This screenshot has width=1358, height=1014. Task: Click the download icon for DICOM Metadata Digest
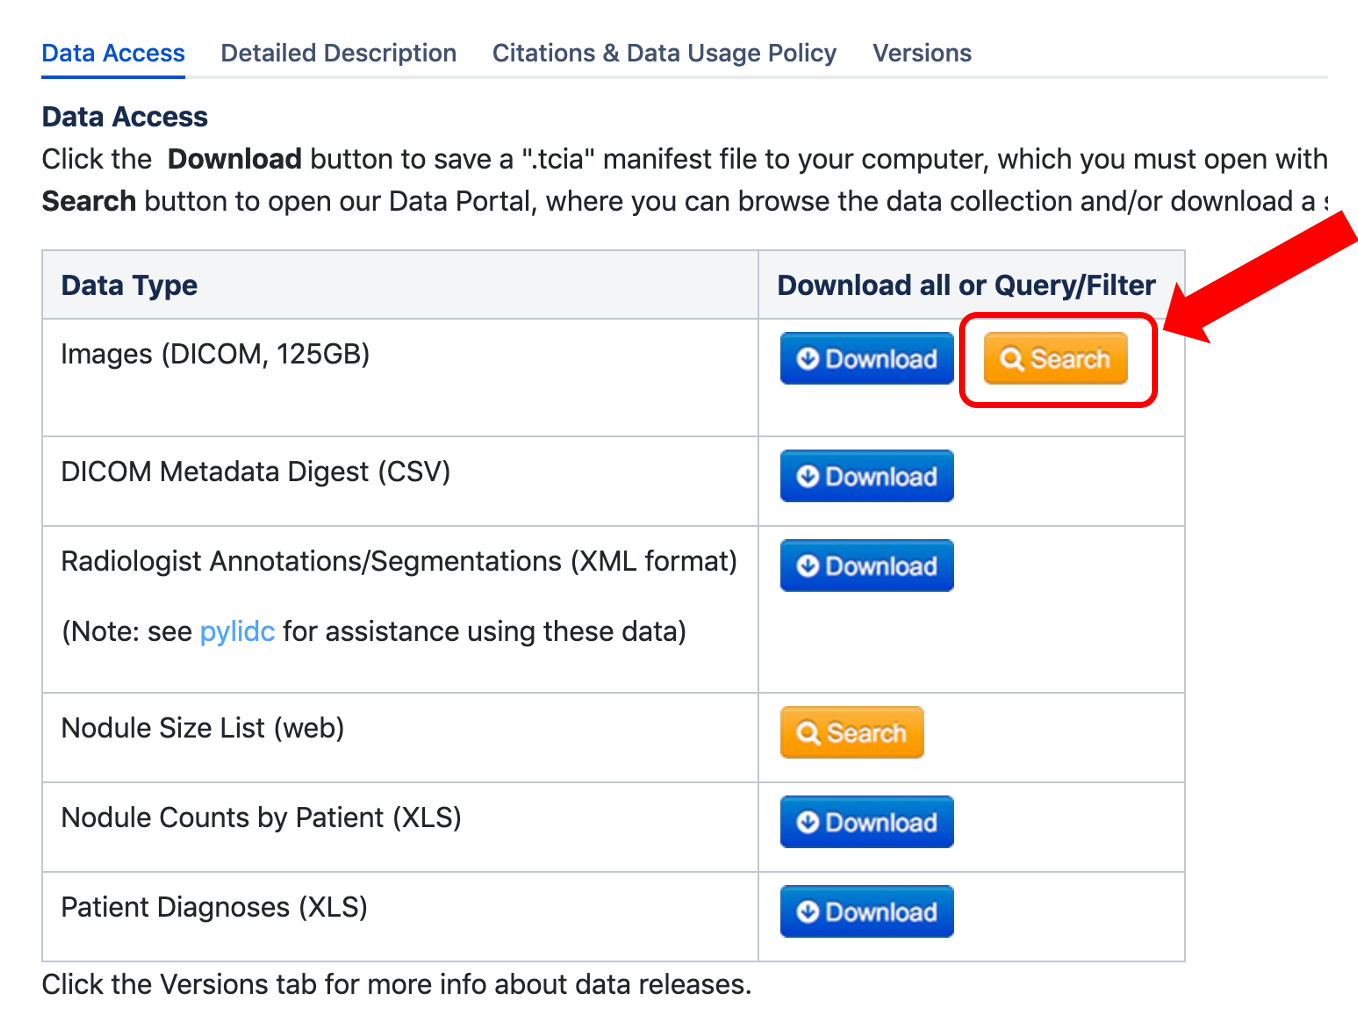[x=808, y=476]
